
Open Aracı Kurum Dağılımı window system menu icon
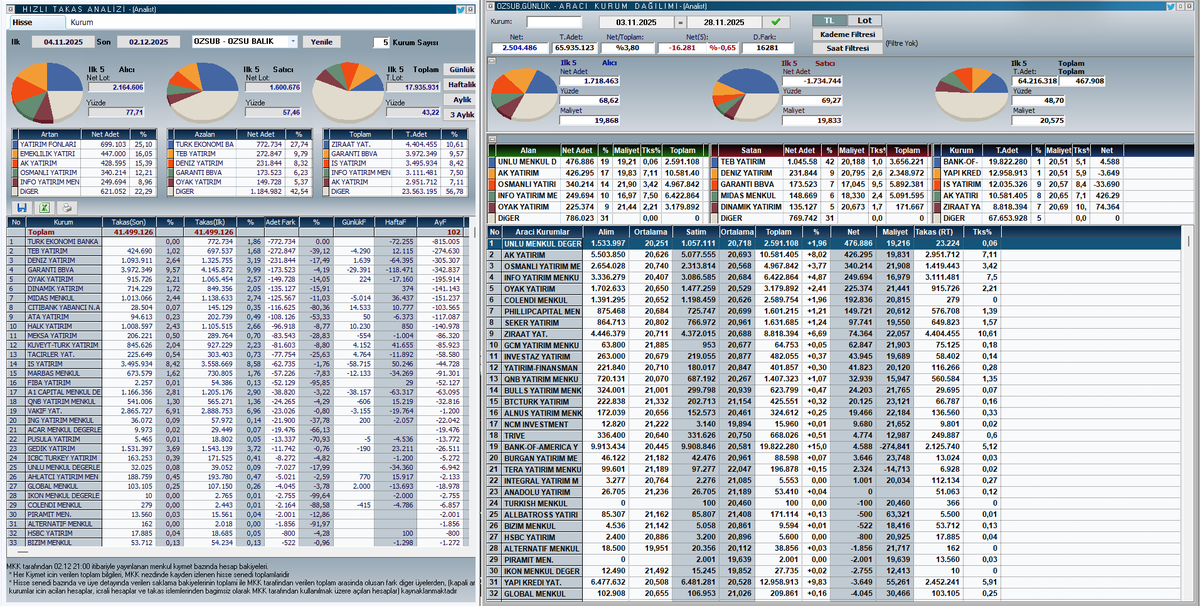[x=489, y=6]
